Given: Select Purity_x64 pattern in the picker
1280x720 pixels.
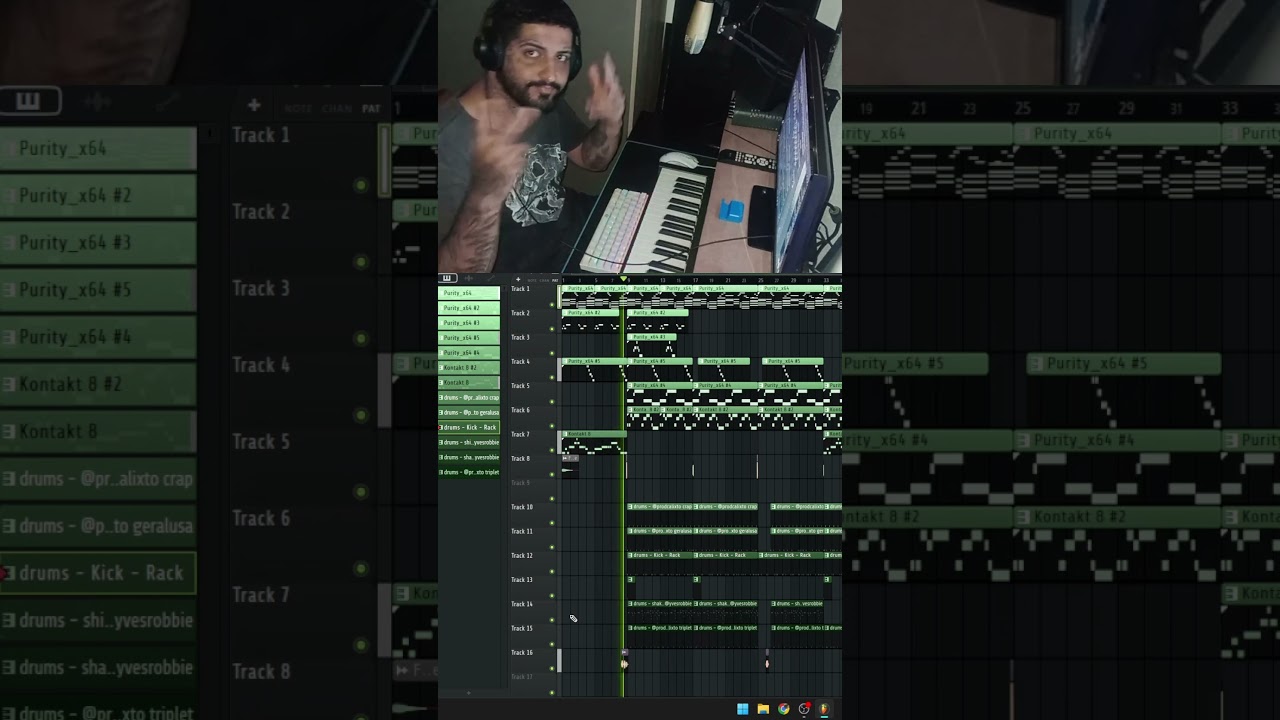Looking at the screenshot, I should [x=469, y=293].
